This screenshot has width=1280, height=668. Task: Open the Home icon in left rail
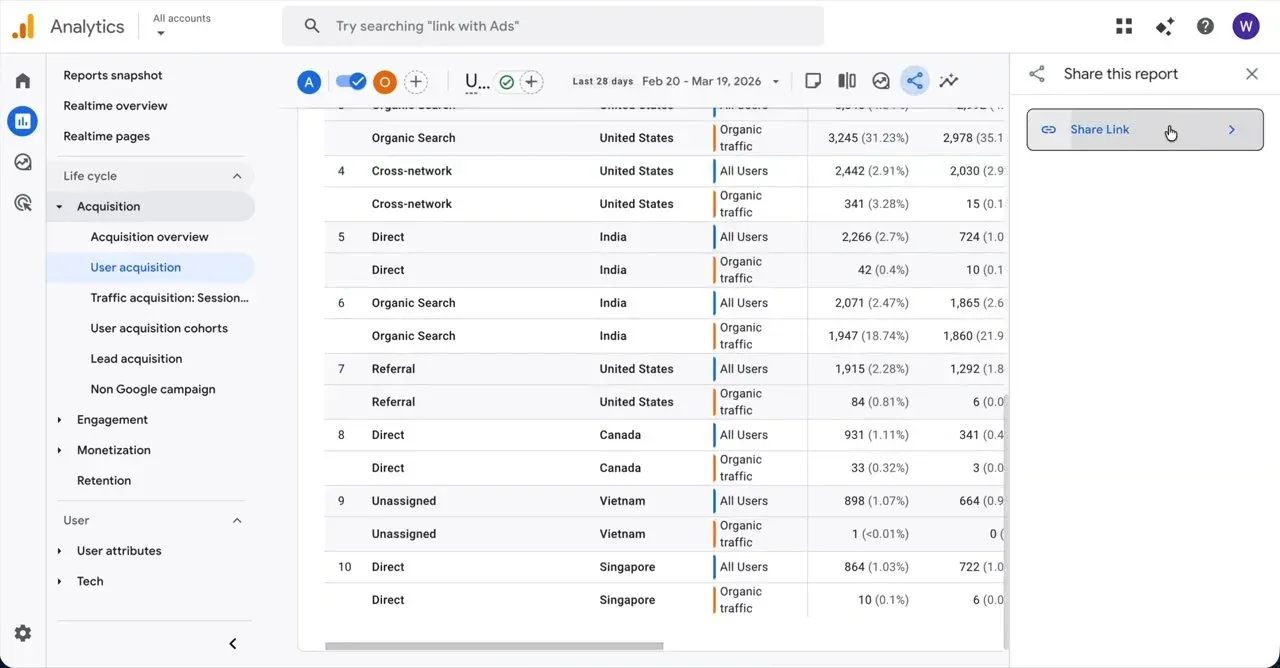coord(22,81)
